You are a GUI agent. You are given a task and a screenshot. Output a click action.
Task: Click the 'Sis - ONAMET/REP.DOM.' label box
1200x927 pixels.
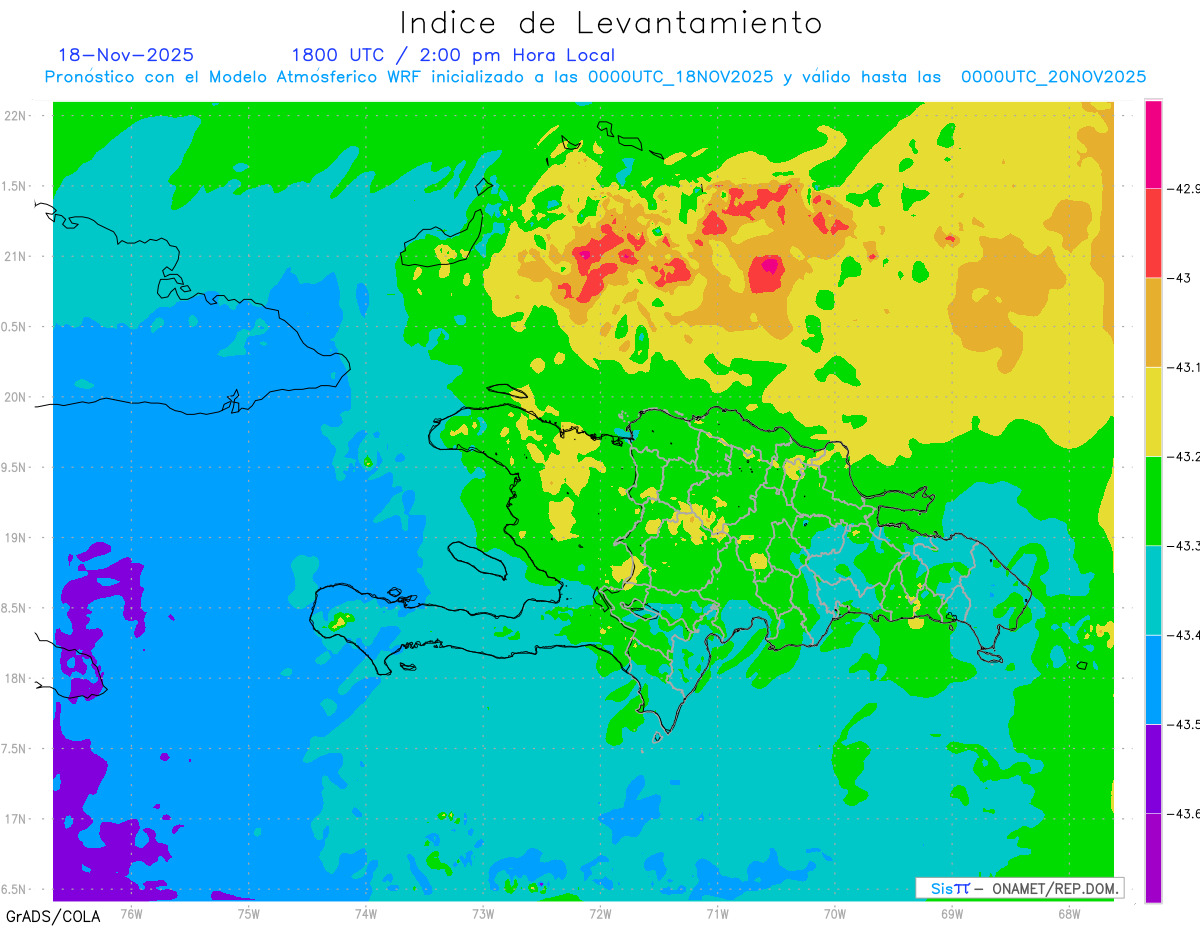tap(1019, 888)
